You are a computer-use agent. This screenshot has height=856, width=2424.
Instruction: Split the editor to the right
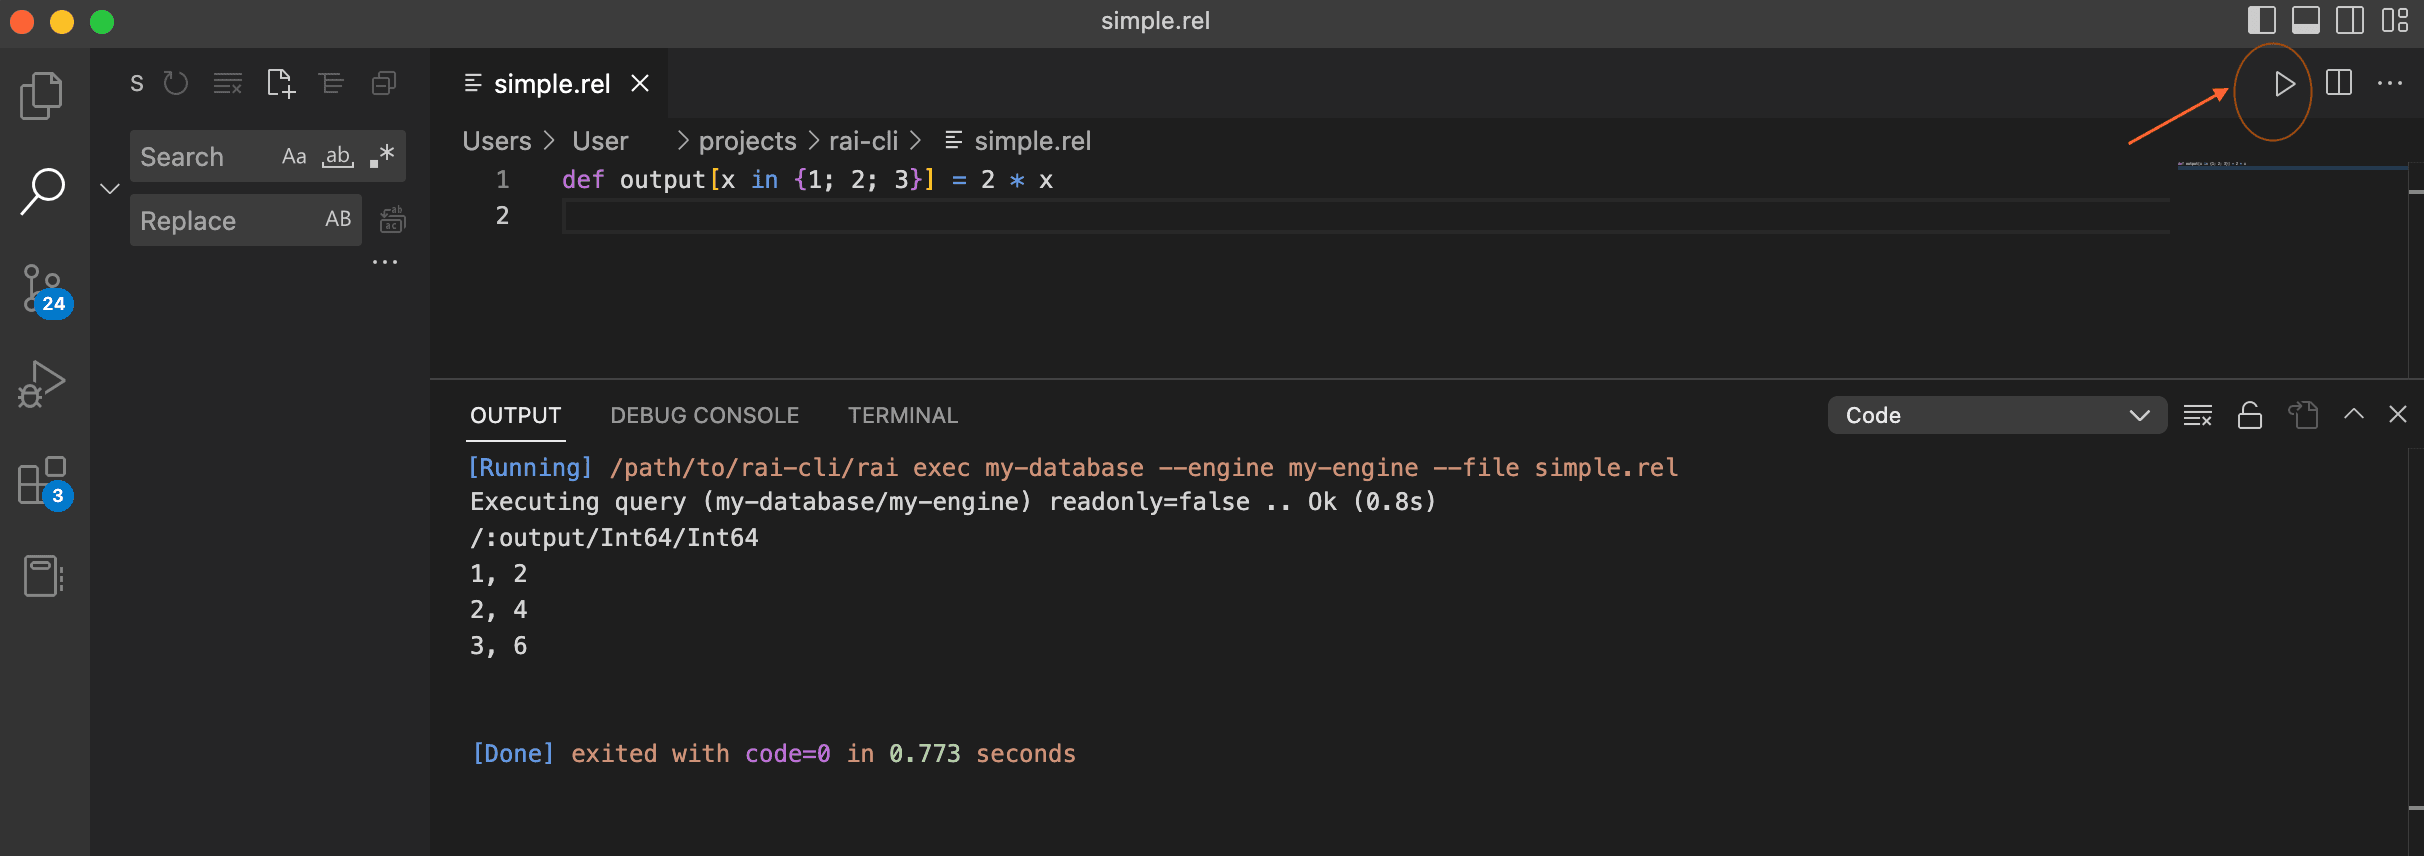tap(2339, 84)
